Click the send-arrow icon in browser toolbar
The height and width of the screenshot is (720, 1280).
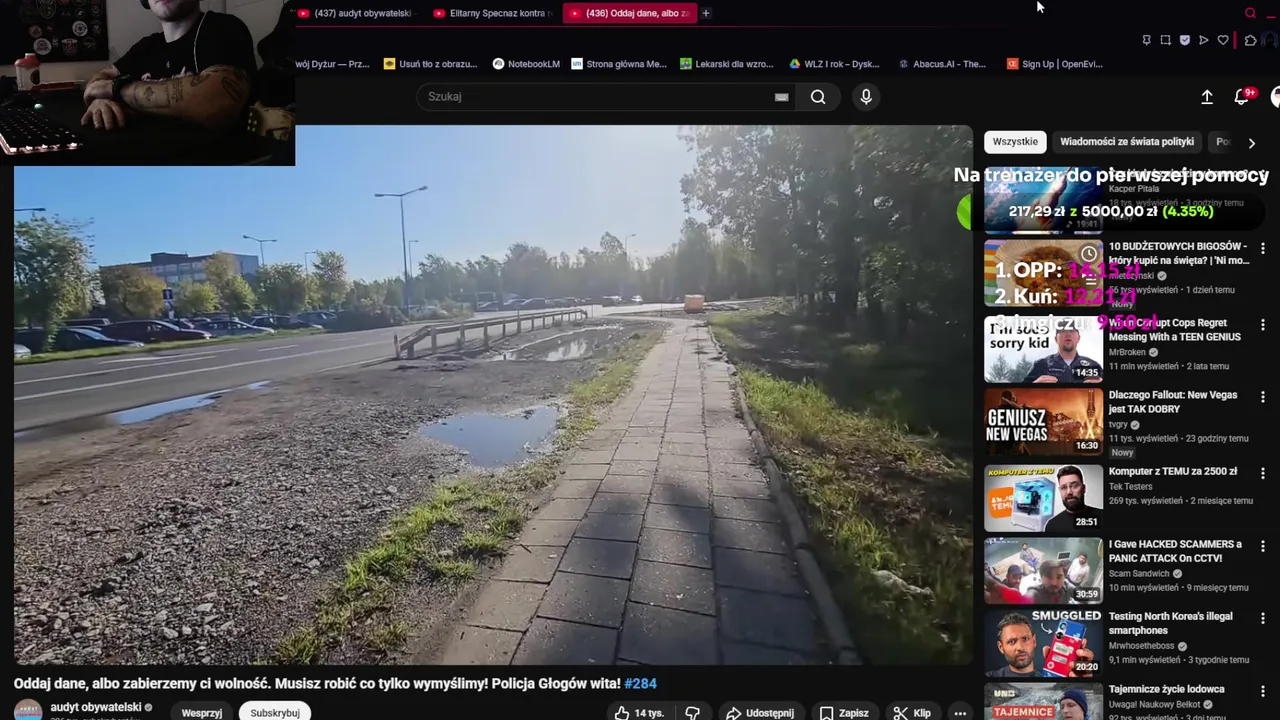(x=1203, y=40)
